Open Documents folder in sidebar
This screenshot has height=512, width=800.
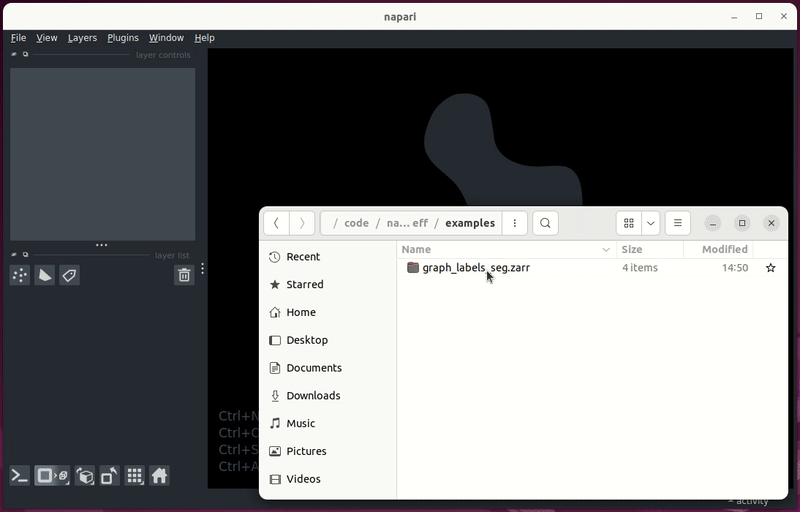click(x=328, y=368)
